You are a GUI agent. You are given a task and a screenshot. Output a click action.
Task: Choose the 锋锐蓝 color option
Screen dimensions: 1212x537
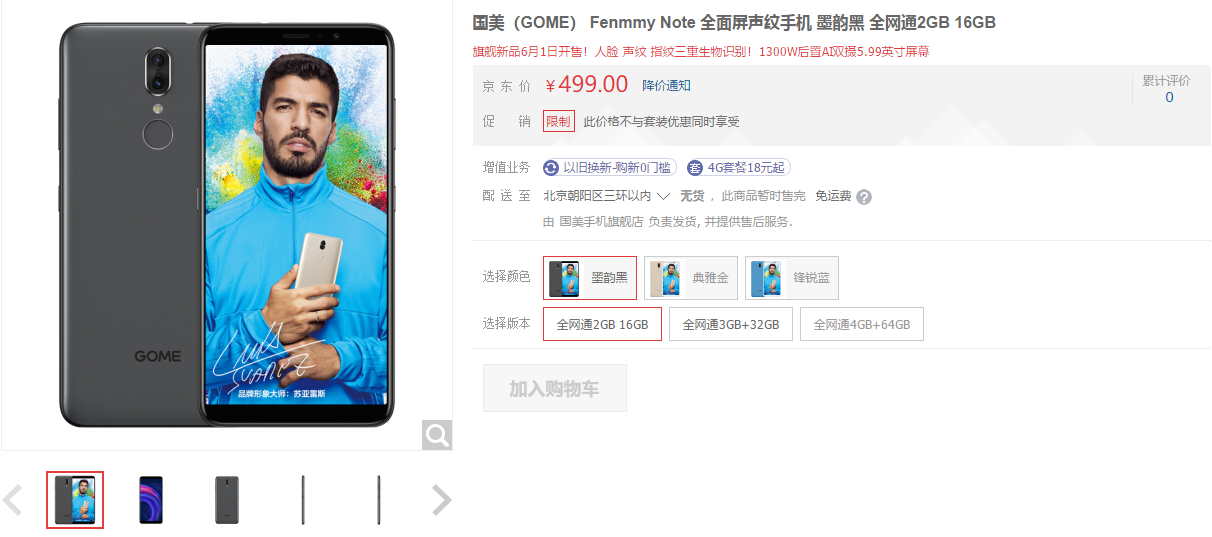click(x=792, y=278)
